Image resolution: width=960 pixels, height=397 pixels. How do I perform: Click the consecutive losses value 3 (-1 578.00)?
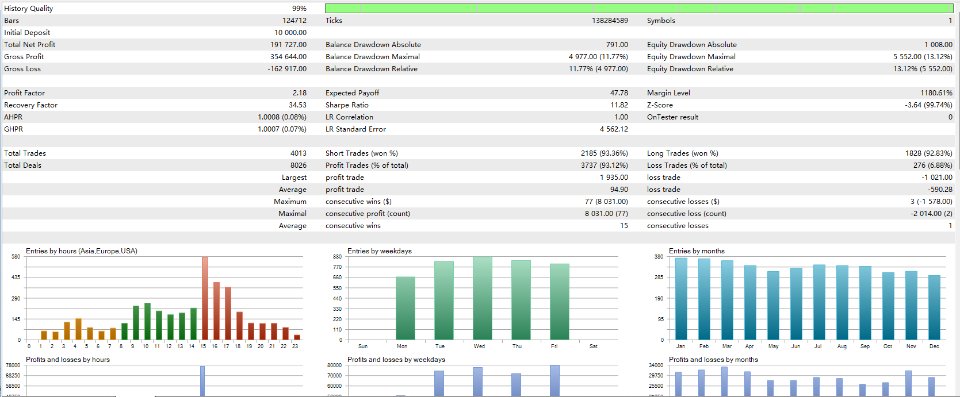931,202
